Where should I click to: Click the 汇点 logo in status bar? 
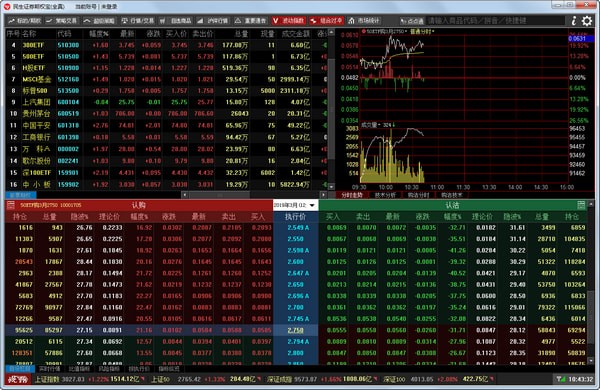(x=18, y=379)
